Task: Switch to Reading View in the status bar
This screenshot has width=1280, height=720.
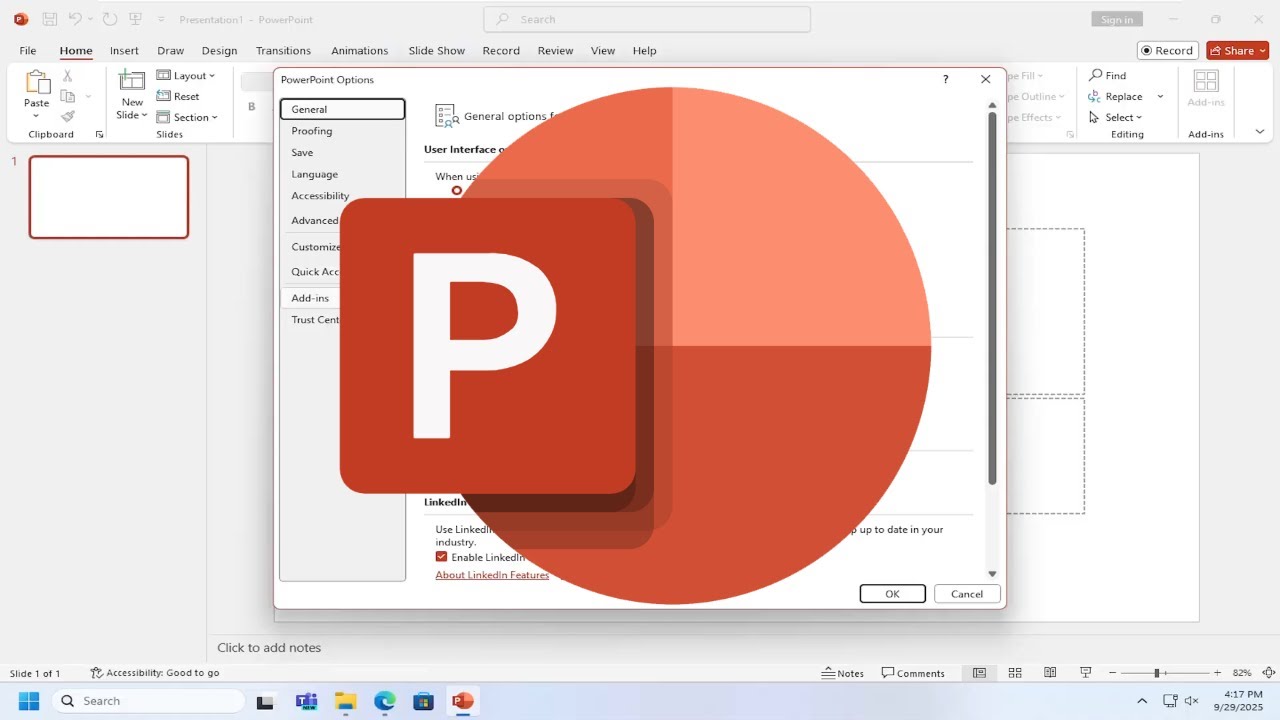Action: click(x=1050, y=673)
